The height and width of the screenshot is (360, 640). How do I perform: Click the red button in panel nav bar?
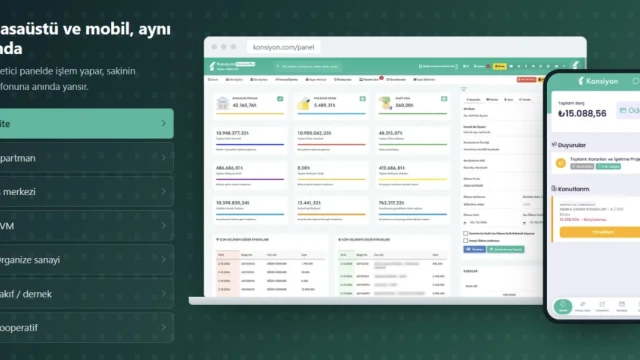(x=526, y=80)
